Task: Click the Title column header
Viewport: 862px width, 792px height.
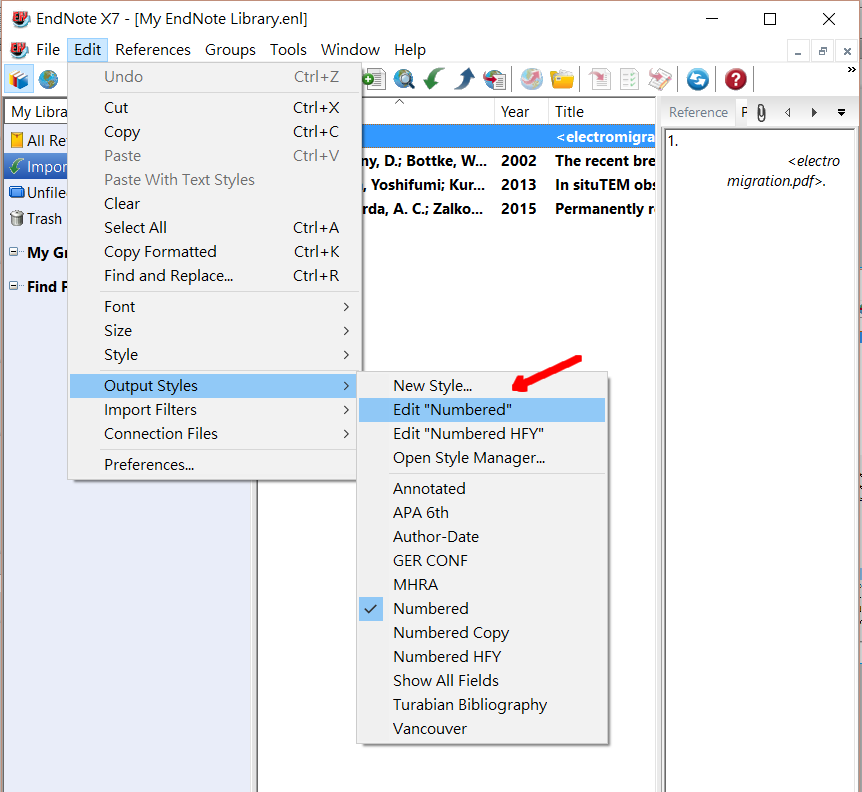Action: point(601,112)
